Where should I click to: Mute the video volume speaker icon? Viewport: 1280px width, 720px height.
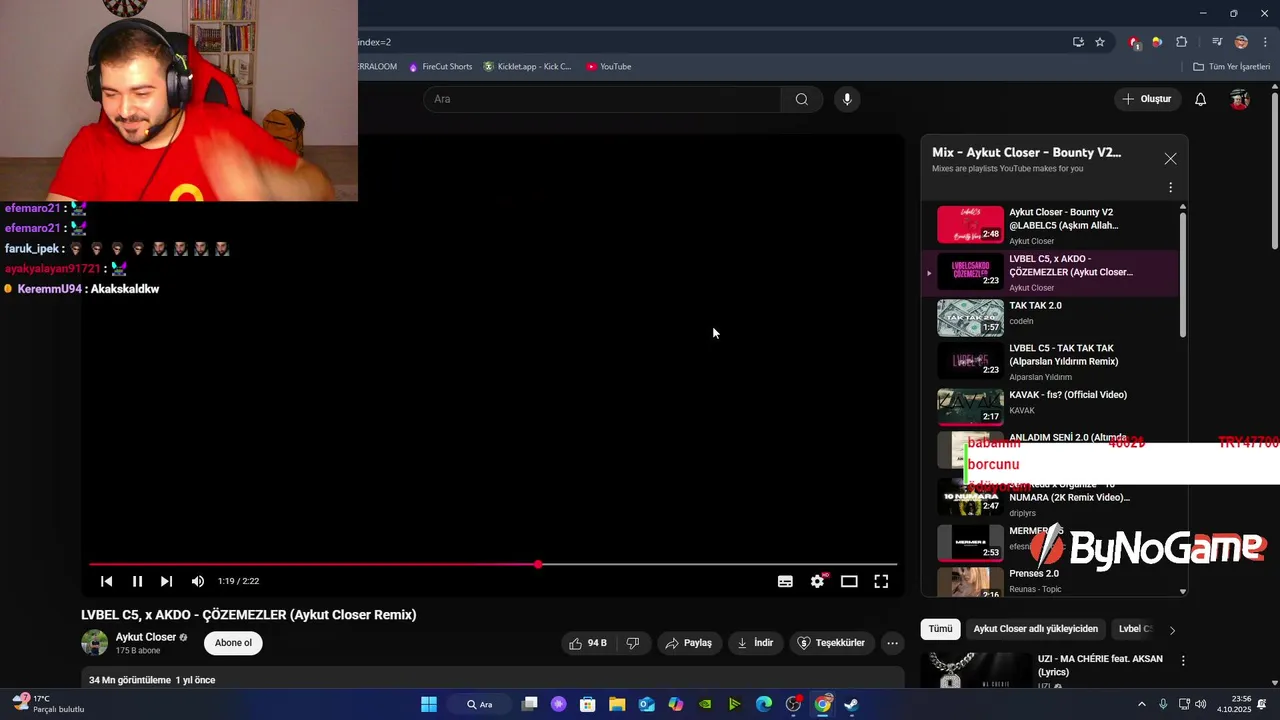198,581
